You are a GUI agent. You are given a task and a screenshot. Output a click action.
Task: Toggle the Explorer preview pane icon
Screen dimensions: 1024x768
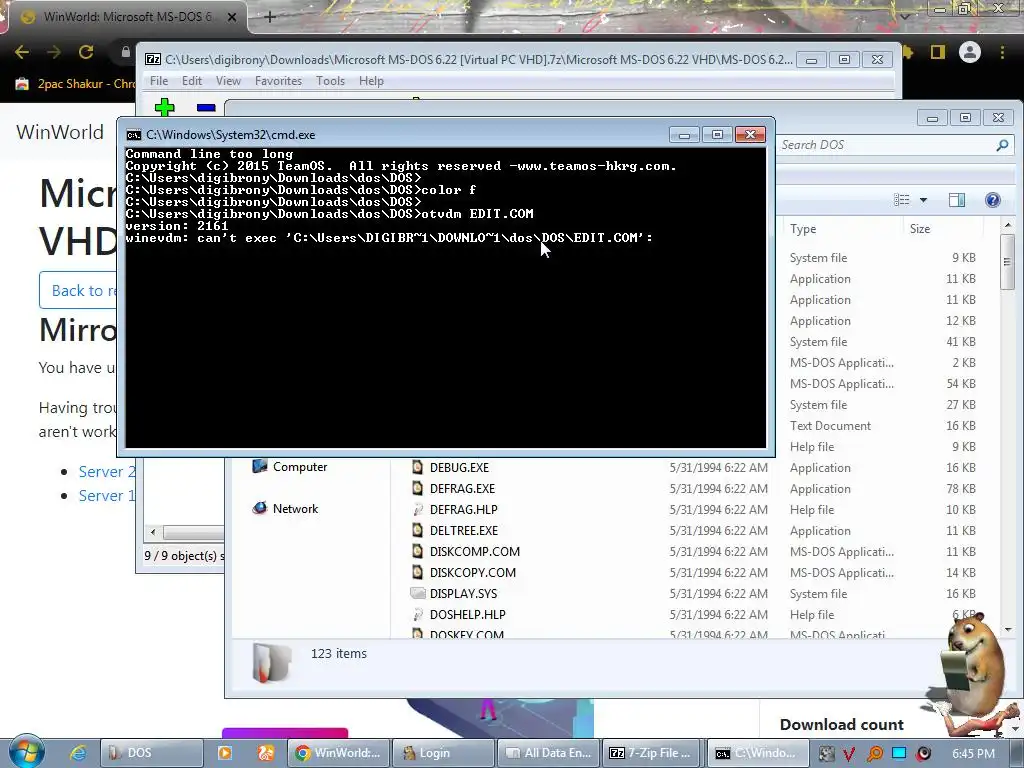pos(957,200)
